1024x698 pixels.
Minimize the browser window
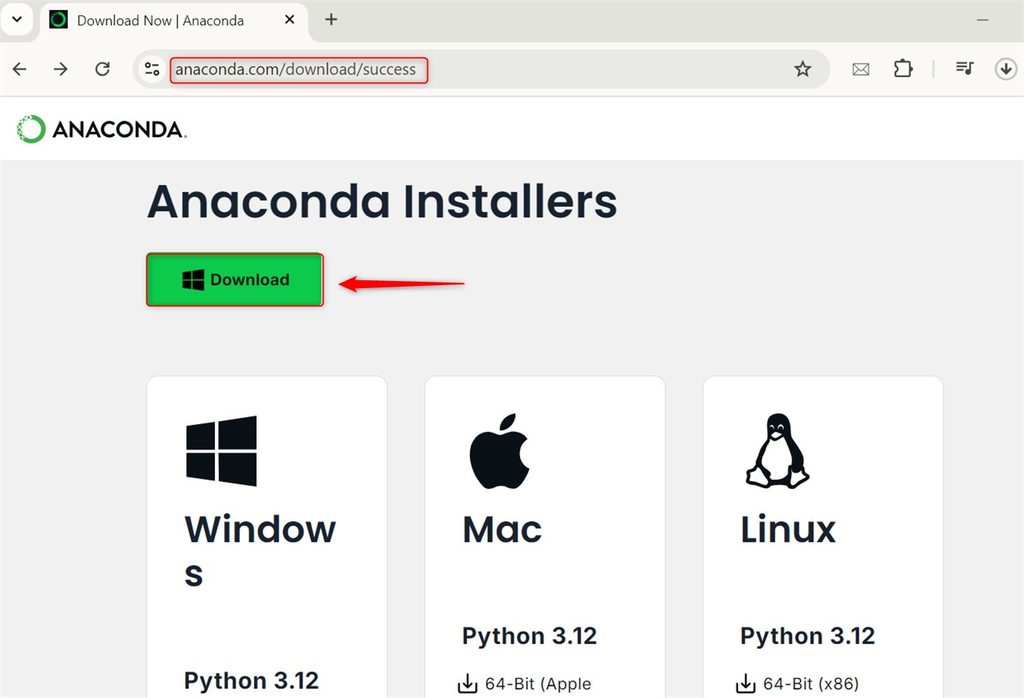982,20
